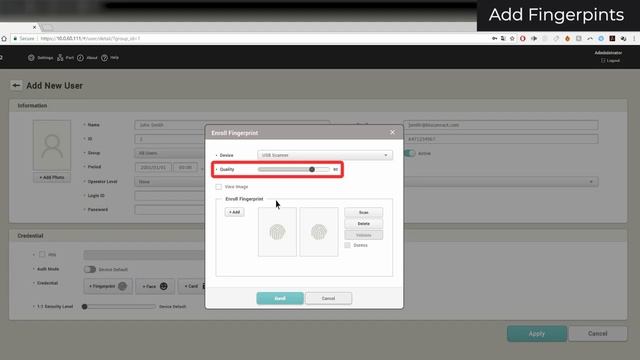Click the red Opera-style extension icon
Viewport: 640px width, 360px height.
coord(523,38)
